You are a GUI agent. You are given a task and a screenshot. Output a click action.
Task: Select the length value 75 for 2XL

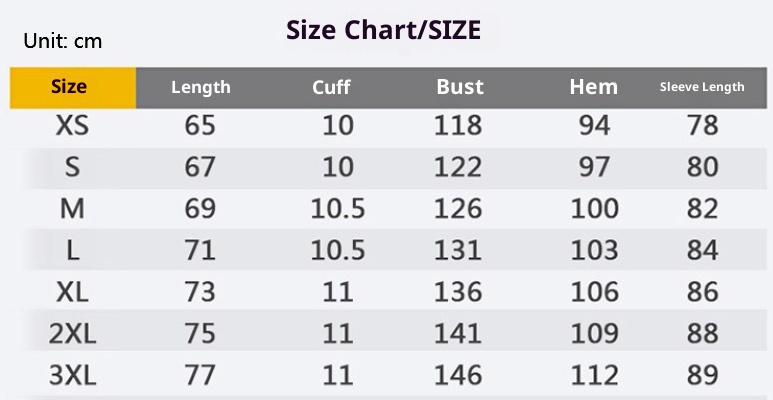[200, 334]
